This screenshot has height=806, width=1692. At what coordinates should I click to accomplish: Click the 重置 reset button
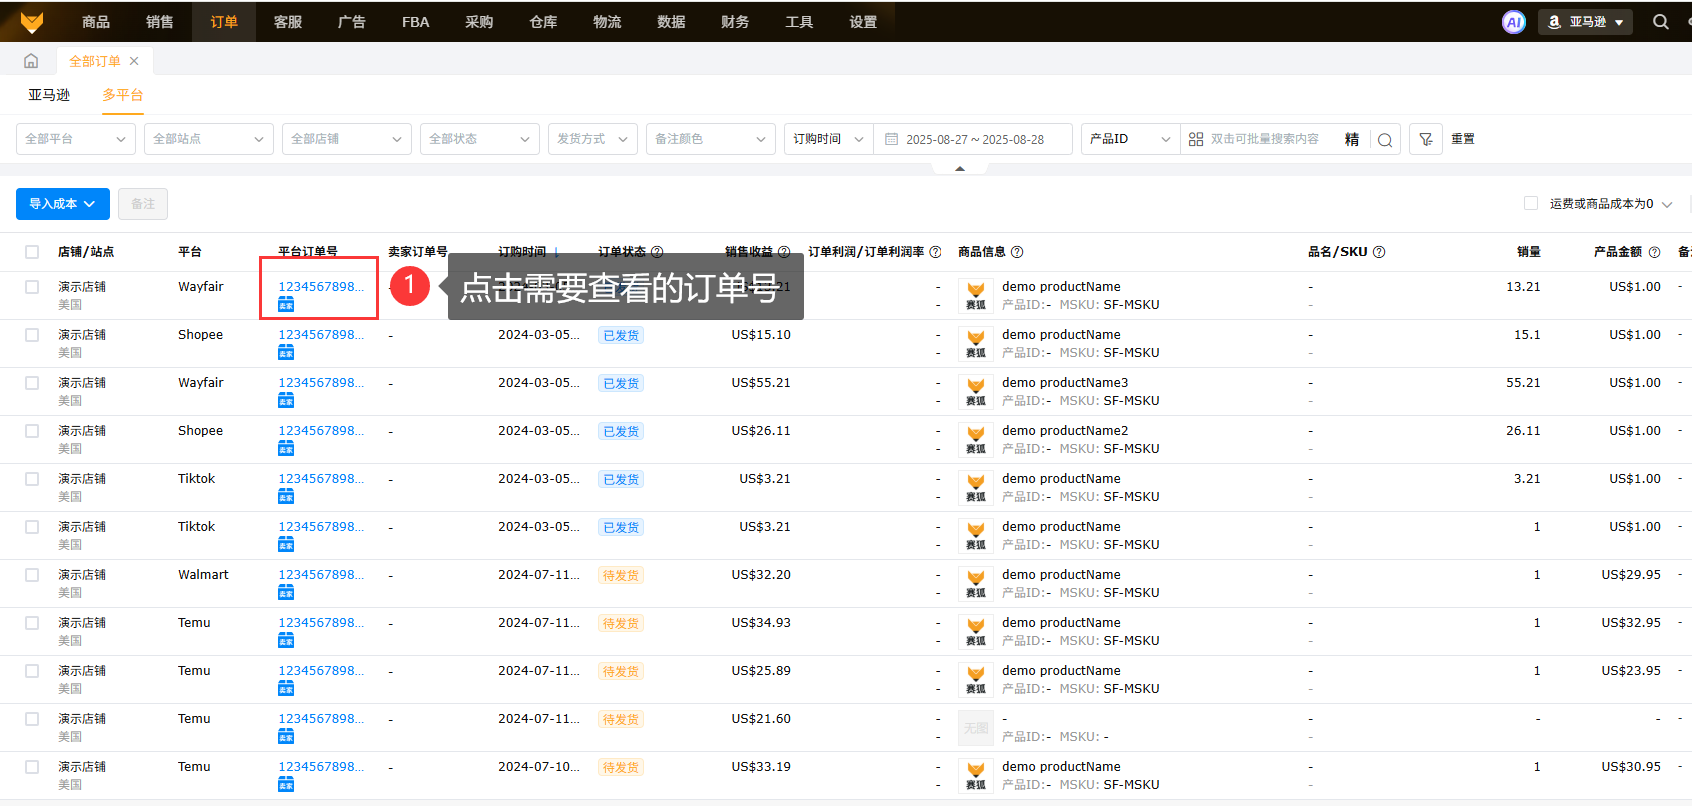[x=1462, y=139]
